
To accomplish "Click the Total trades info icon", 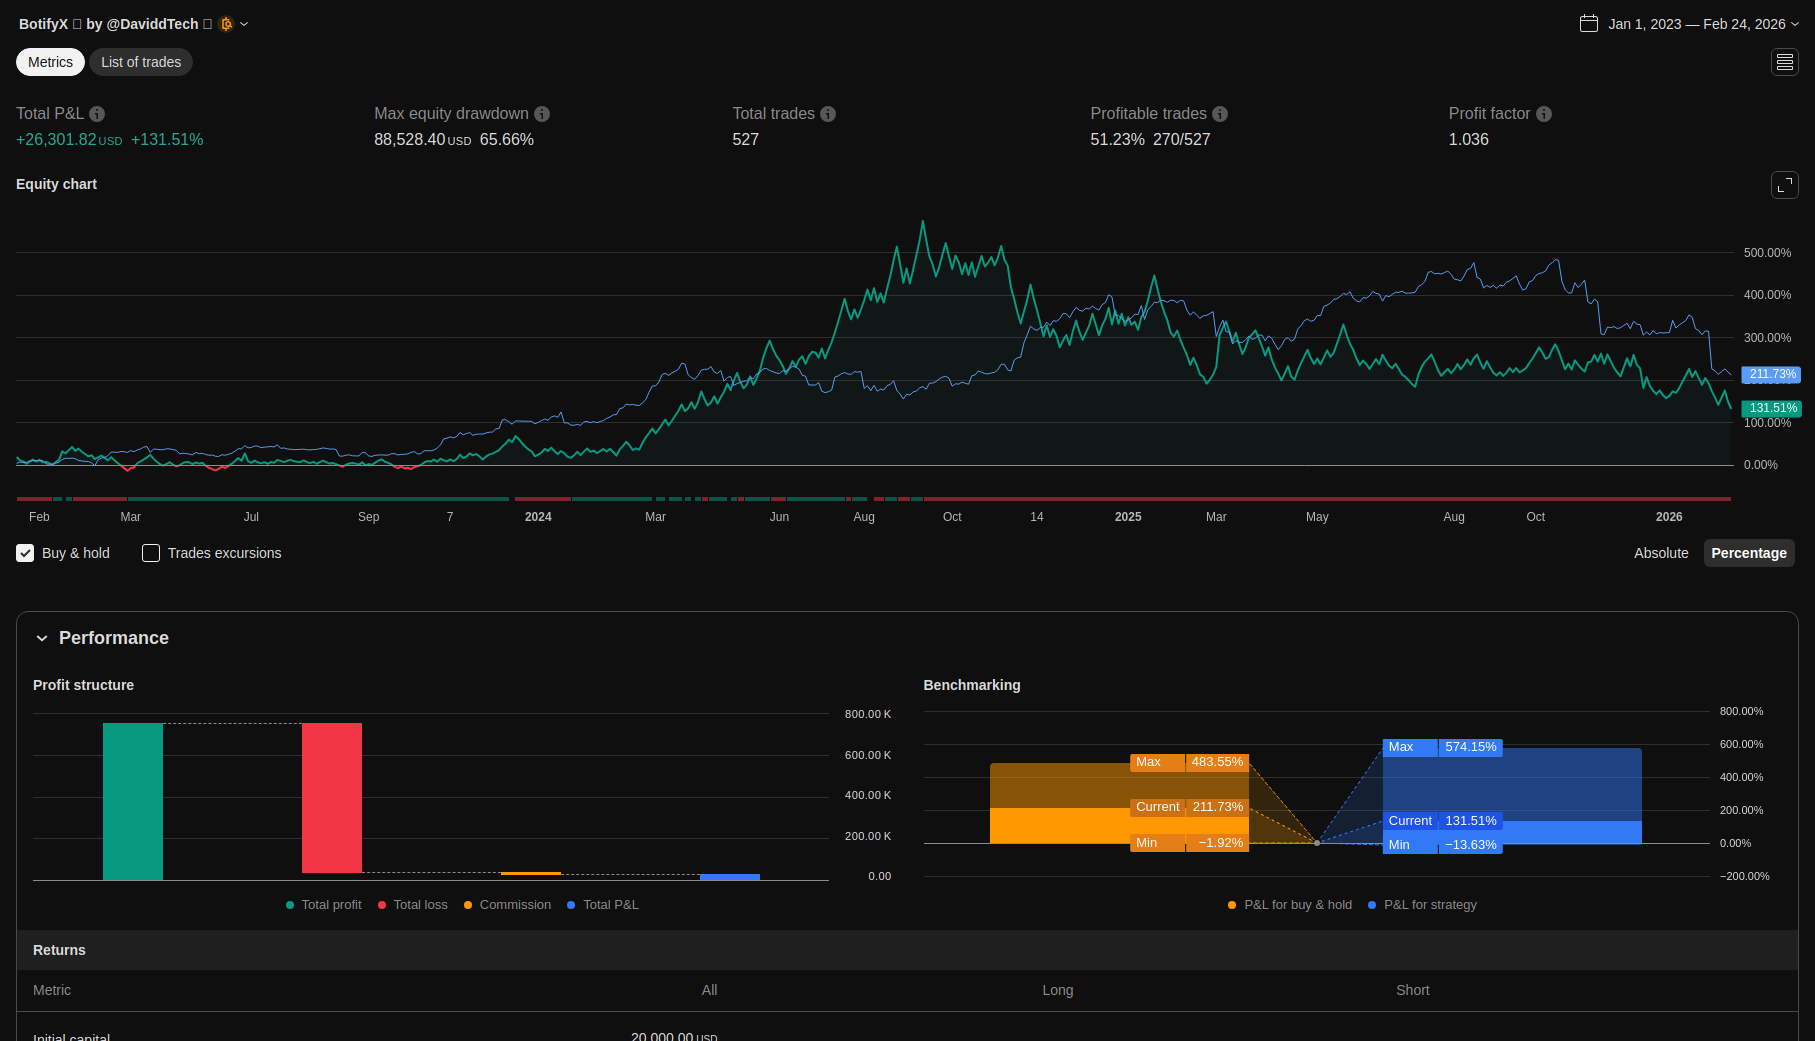I will 828,114.
